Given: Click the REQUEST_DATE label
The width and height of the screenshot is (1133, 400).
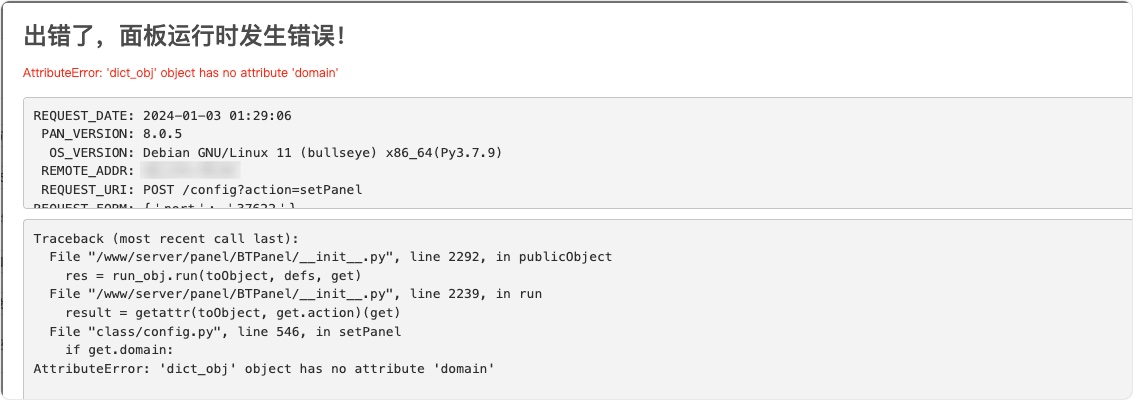Looking at the screenshot, I should tap(85, 116).
